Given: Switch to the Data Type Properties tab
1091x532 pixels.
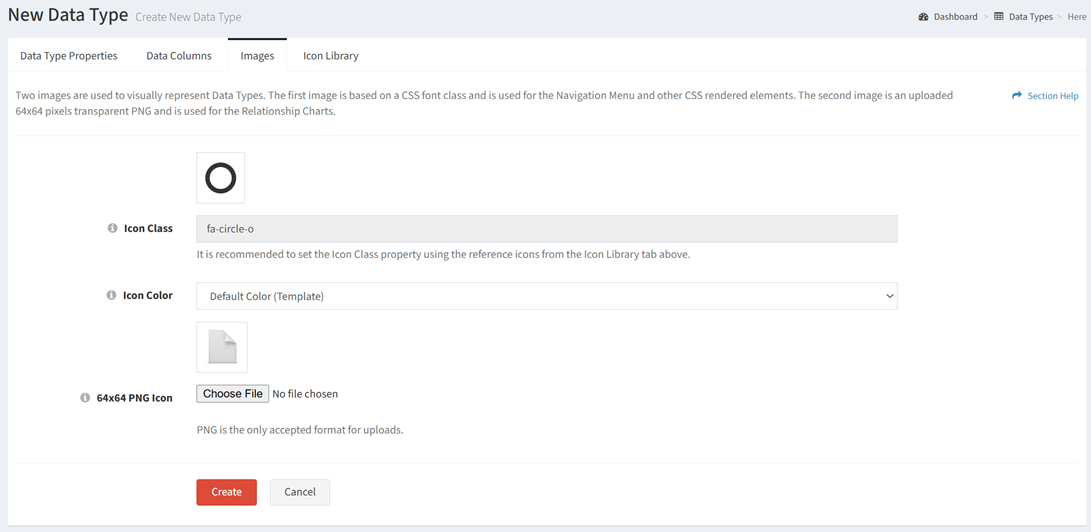Looking at the screenshot, I should 69,56.
